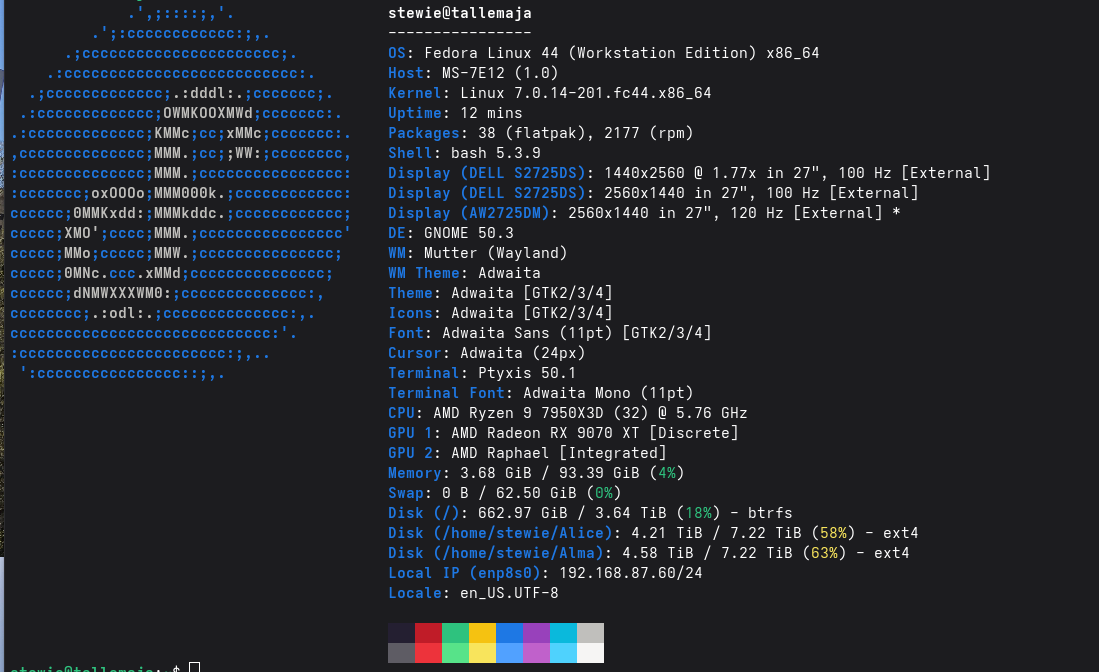Click the bright red swatch in bottom row
The height and width of the screenshot is (672, 1099).
(x=428, y=653)
